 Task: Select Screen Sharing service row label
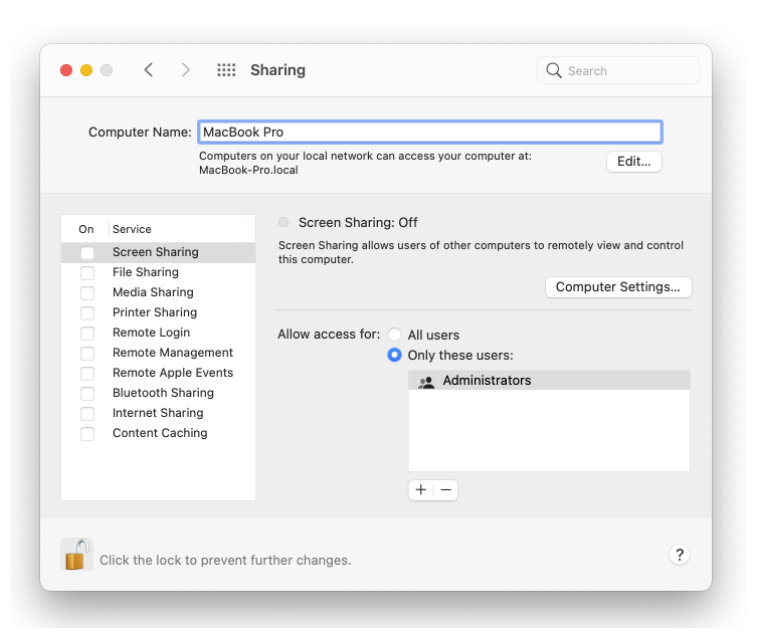155,252
